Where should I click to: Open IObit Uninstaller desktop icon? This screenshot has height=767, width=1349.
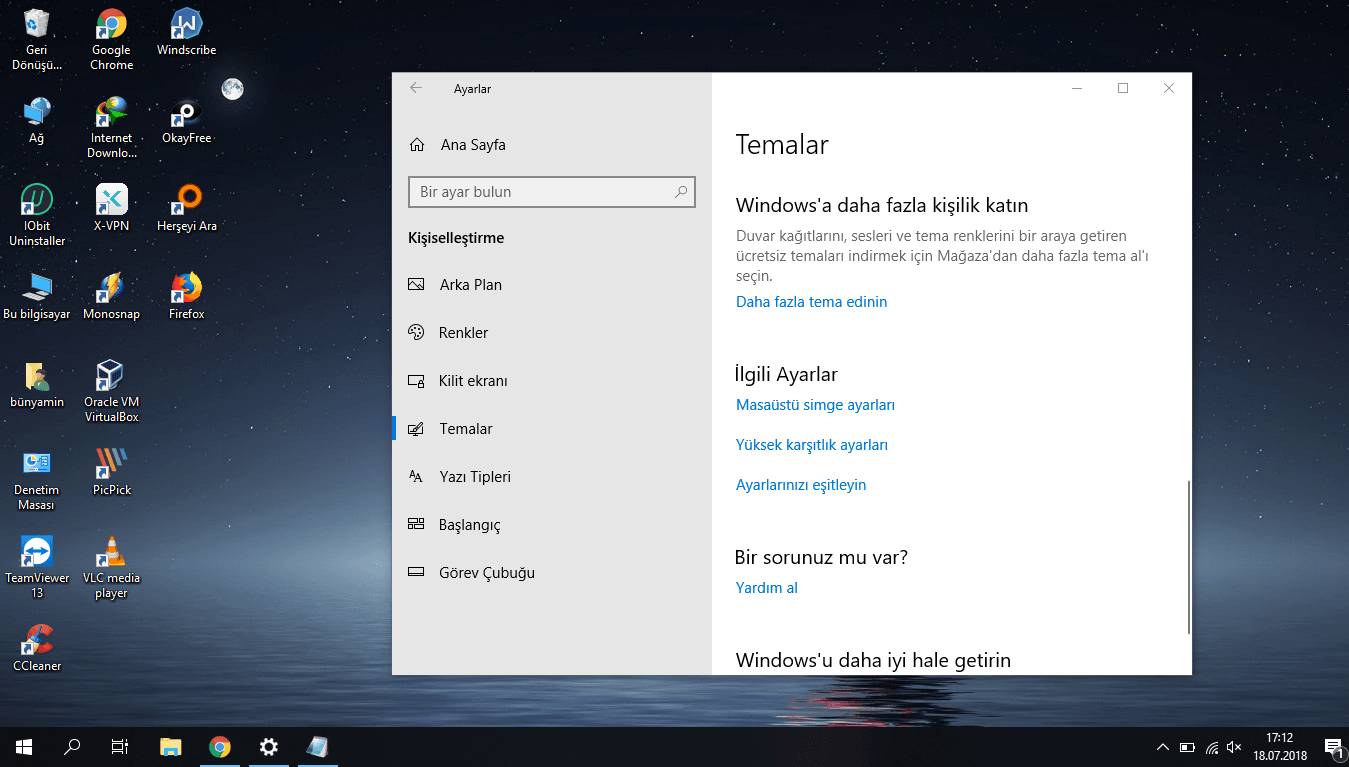point(37,215)
